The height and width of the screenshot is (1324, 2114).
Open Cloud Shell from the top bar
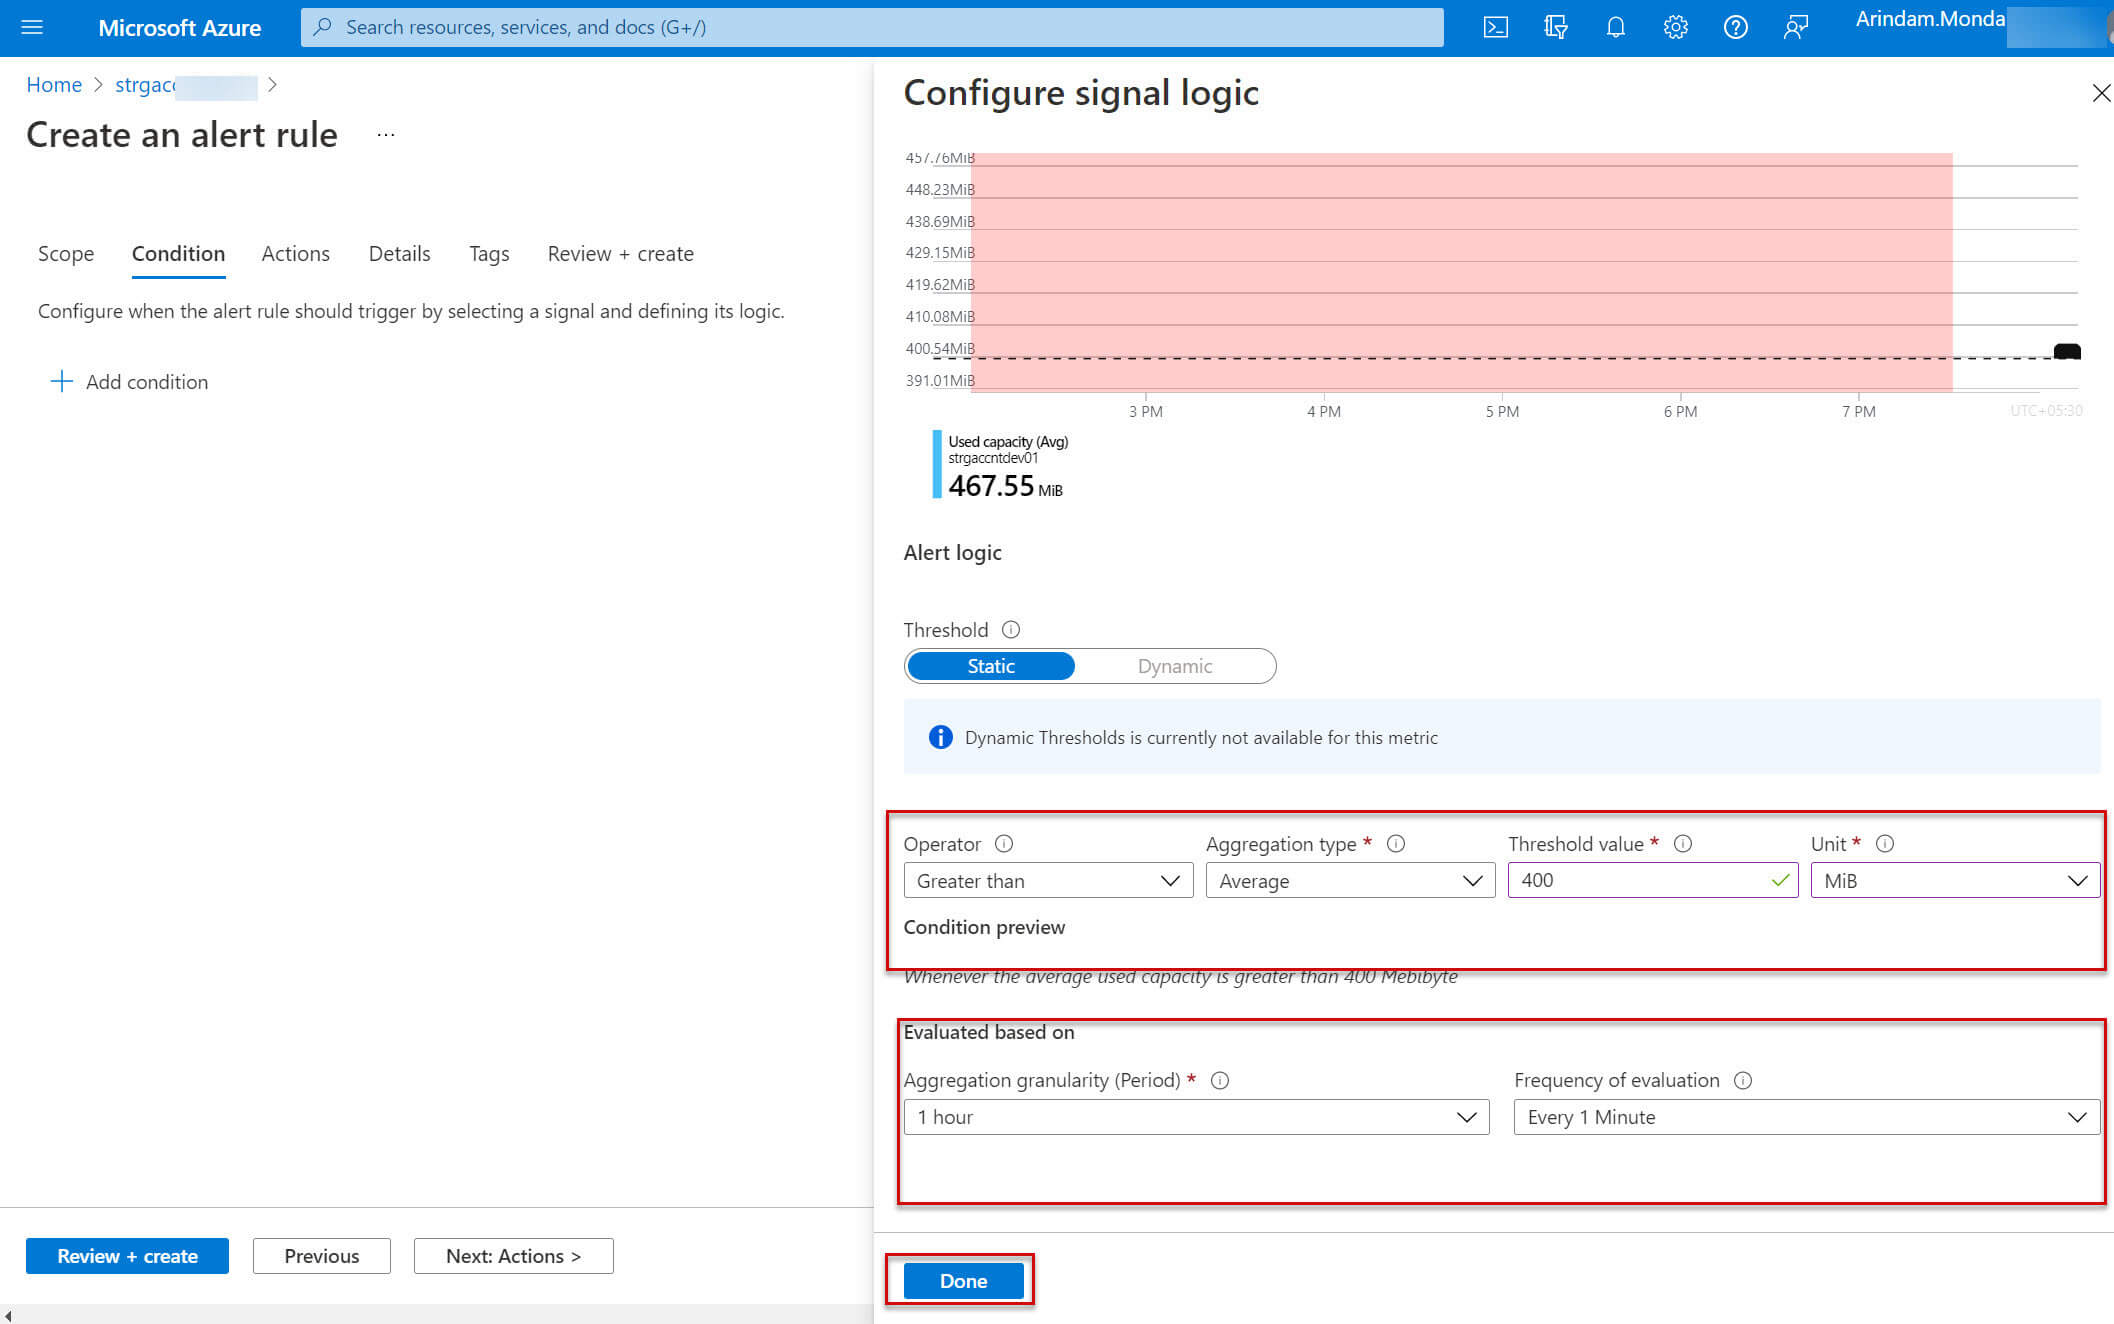(1495, 27)
